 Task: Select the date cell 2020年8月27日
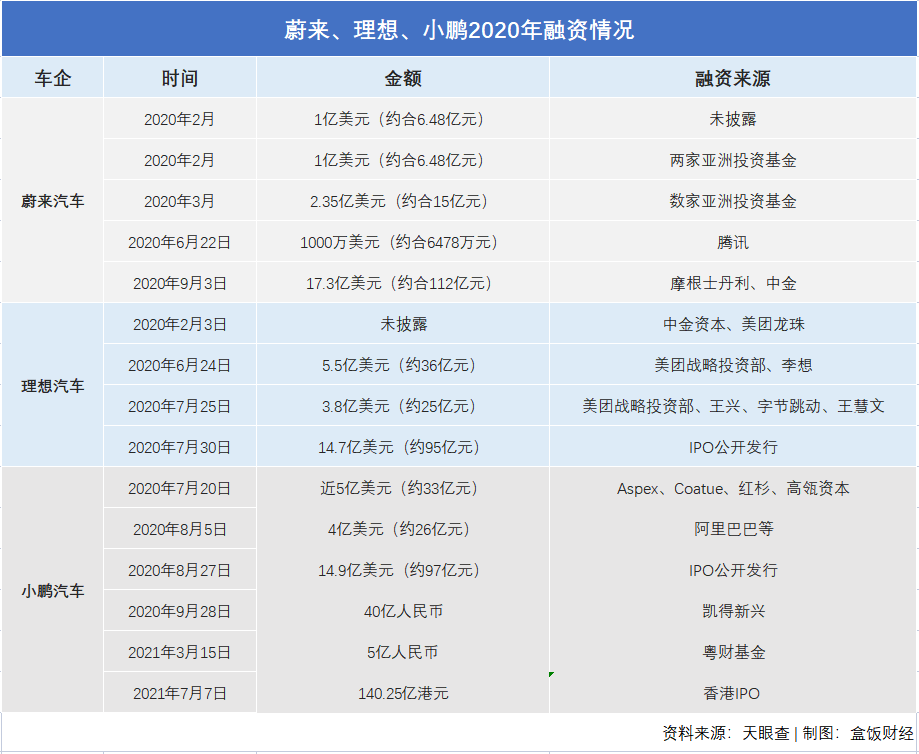tap(180, 570)
